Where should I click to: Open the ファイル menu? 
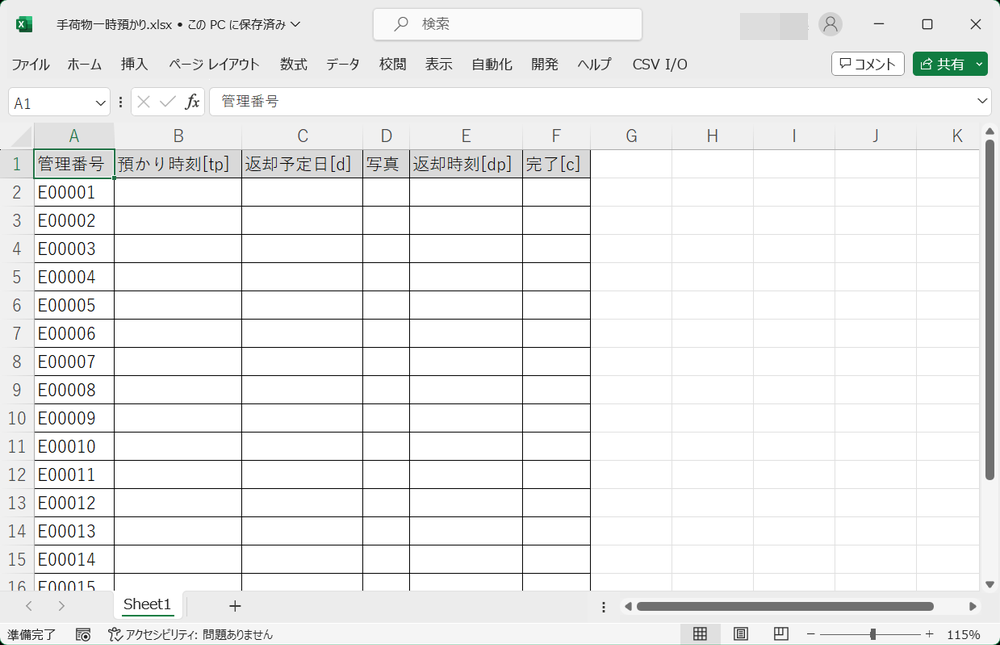31,64
